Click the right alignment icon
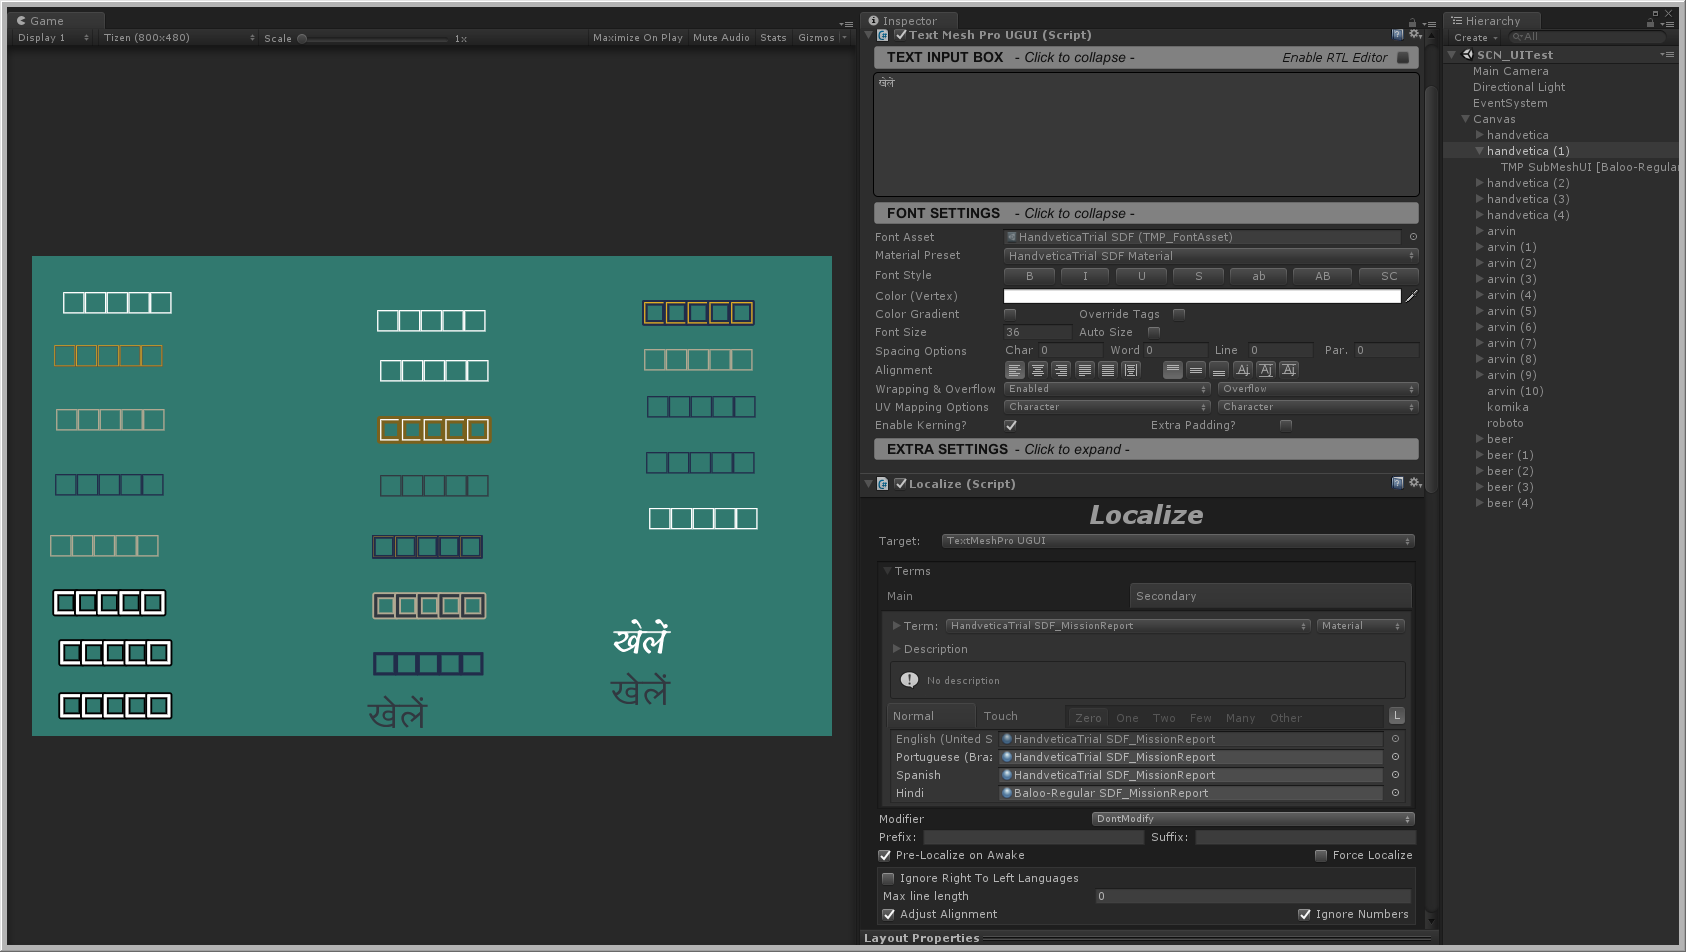 (1061, 370)
